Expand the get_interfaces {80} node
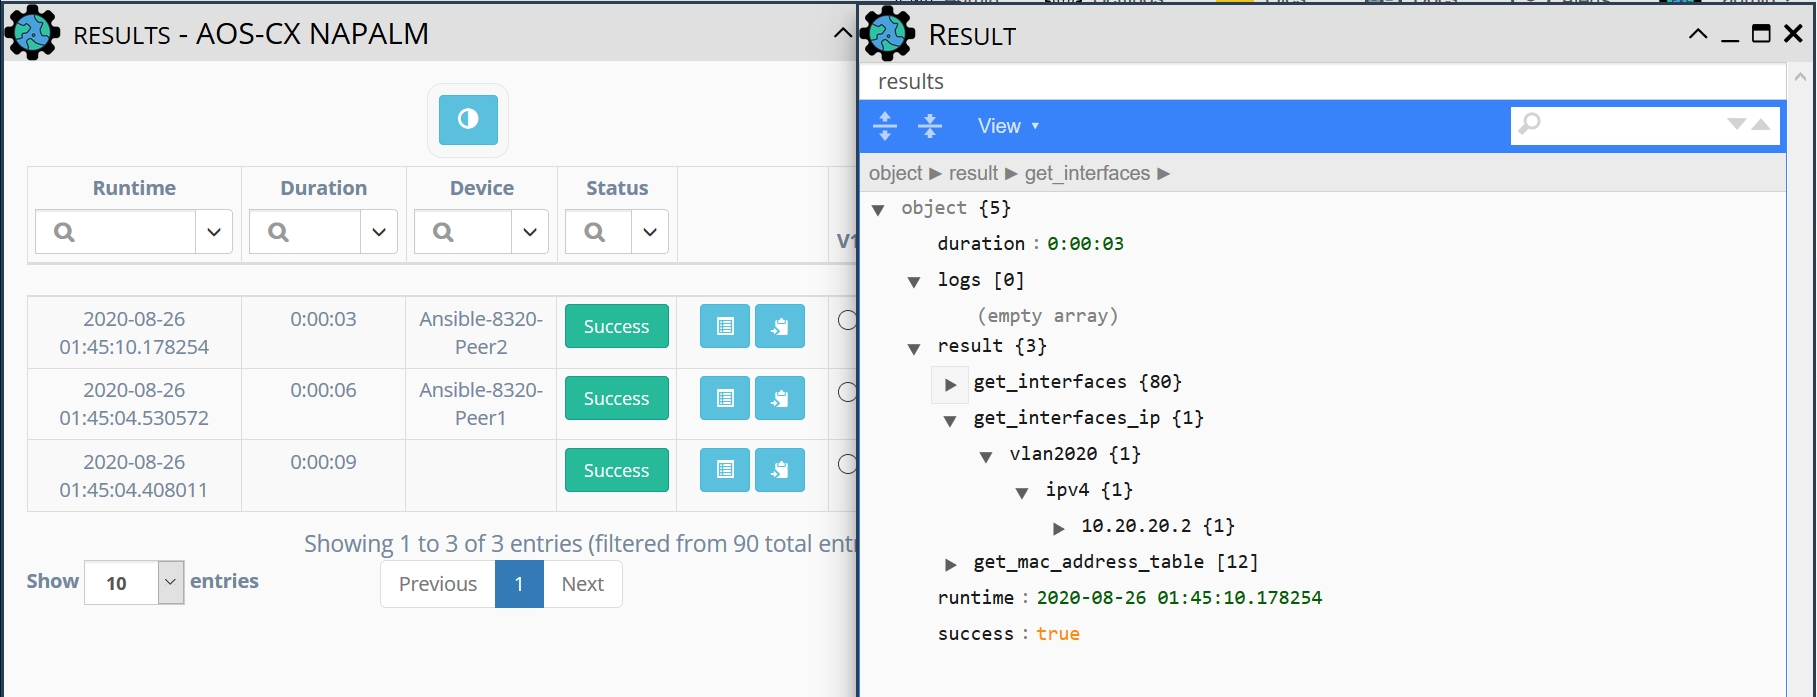The height and width of the screenshot is (697, 1817). coord(950,384)
